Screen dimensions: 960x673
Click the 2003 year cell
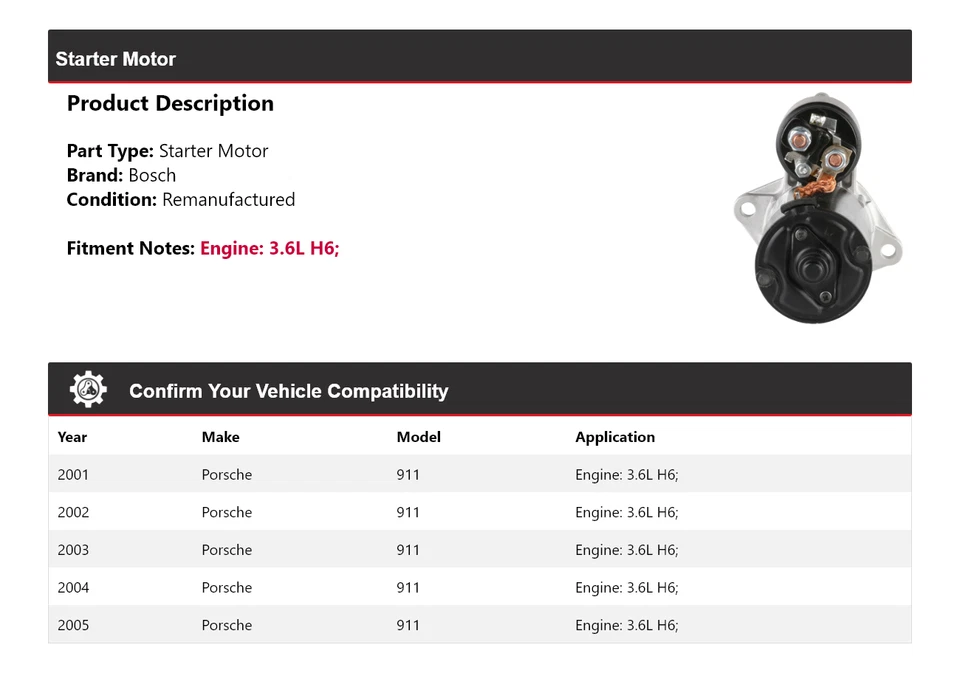[73, 550]
